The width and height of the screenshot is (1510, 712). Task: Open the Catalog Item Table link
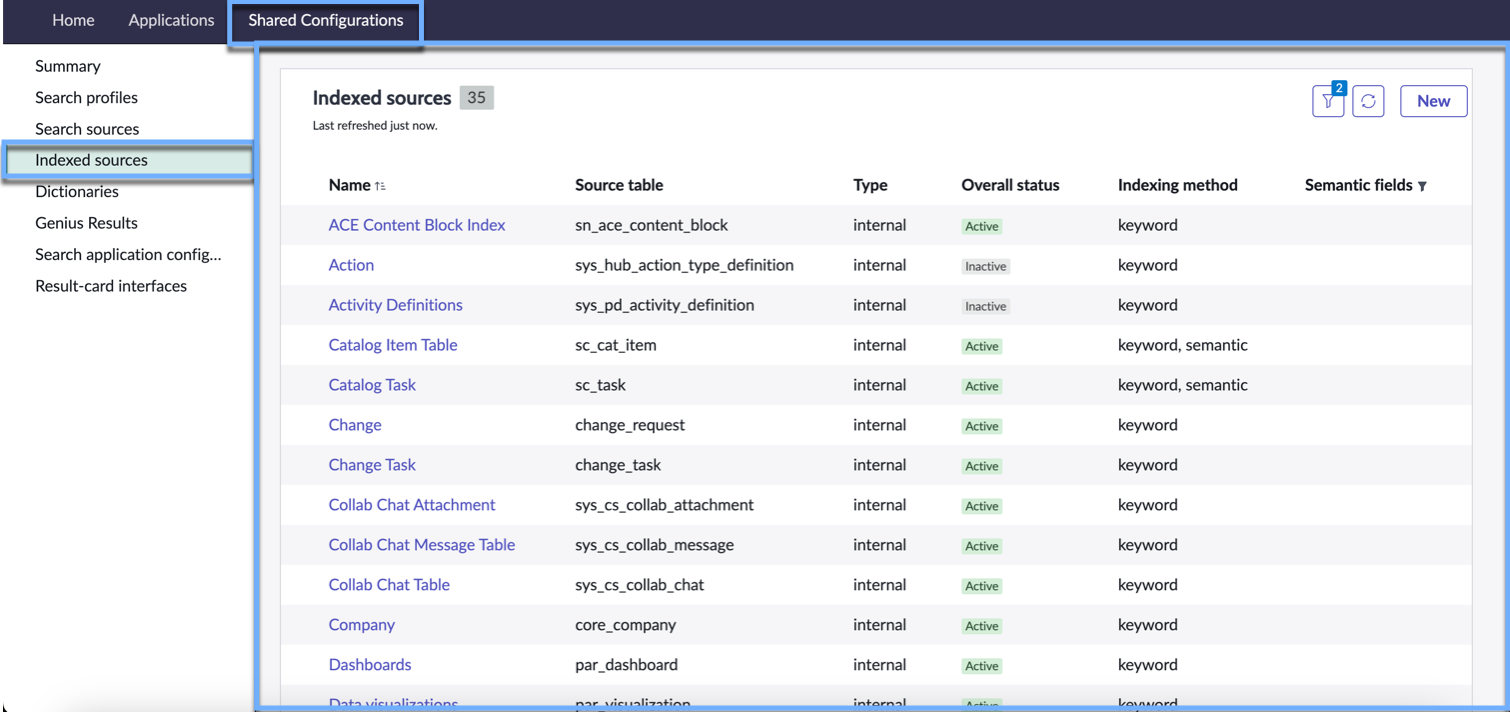[x=393, y=345]
